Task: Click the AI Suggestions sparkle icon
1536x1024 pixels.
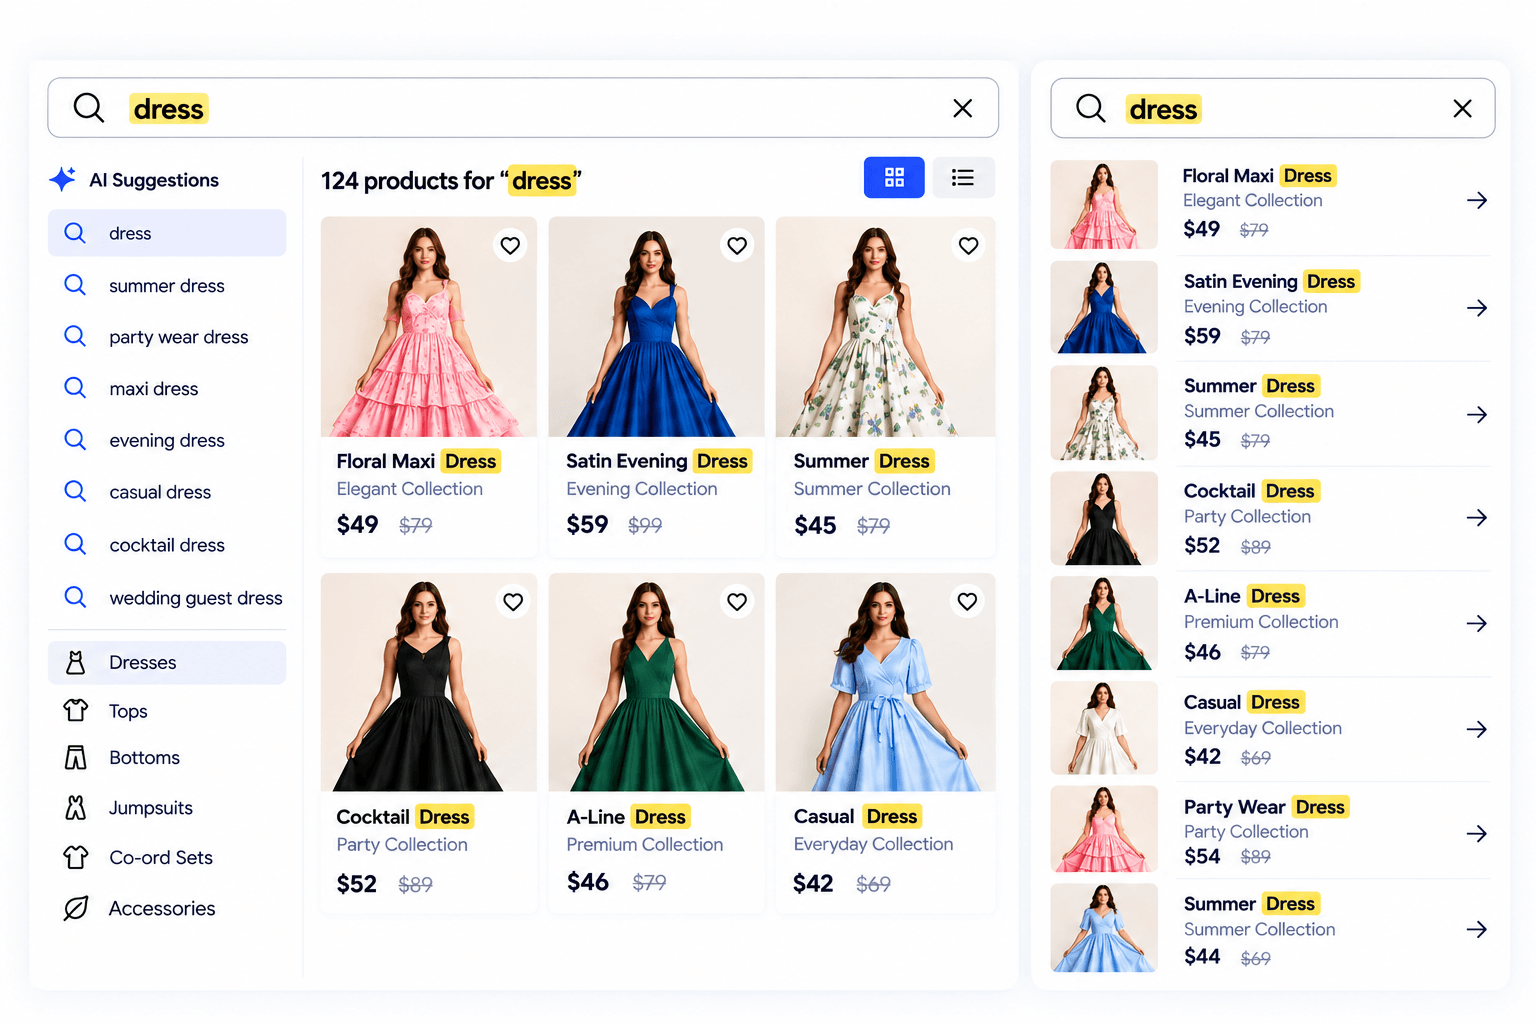Action: click(x=63, y=179)
